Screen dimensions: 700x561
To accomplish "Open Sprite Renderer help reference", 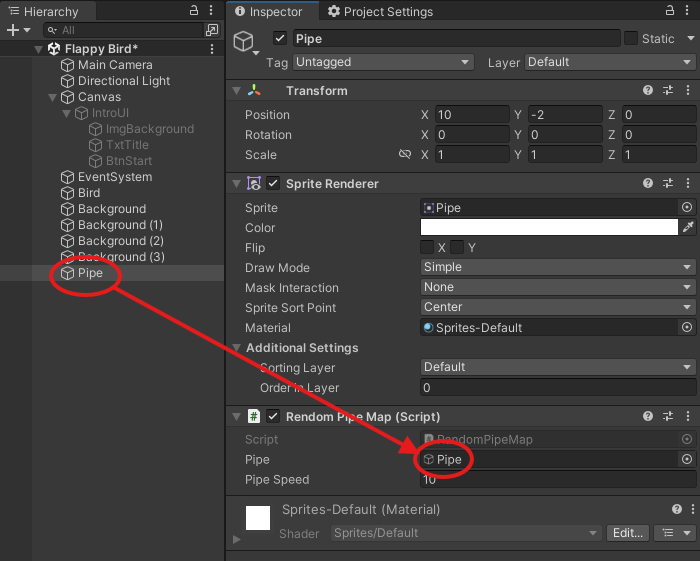I will point(648,183).
